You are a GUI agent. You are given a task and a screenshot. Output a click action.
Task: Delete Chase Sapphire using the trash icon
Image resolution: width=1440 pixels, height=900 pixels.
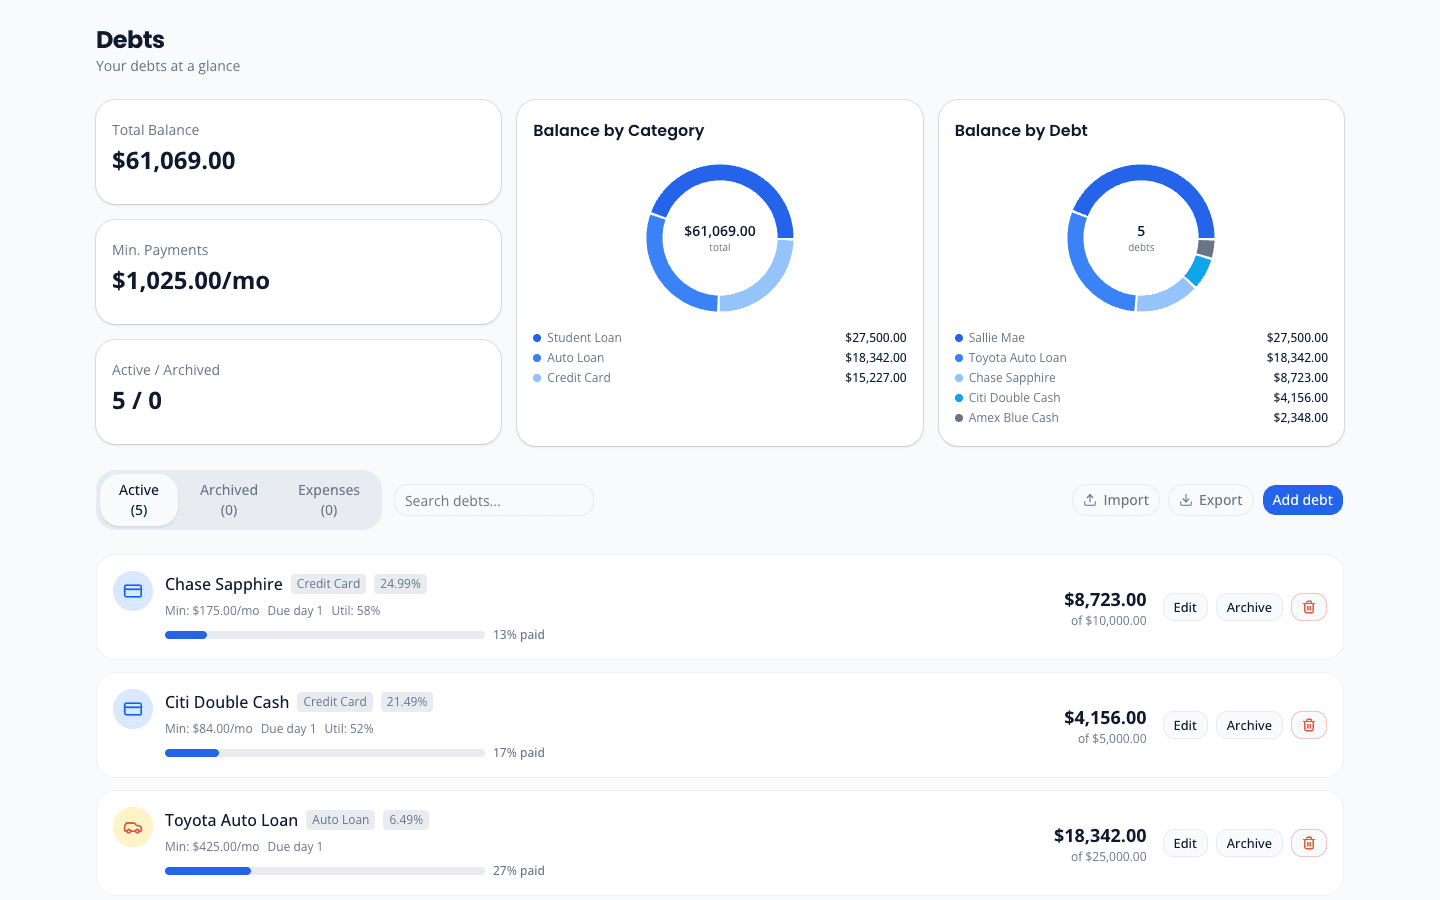pyautogui.click(x=1308, y=607)
